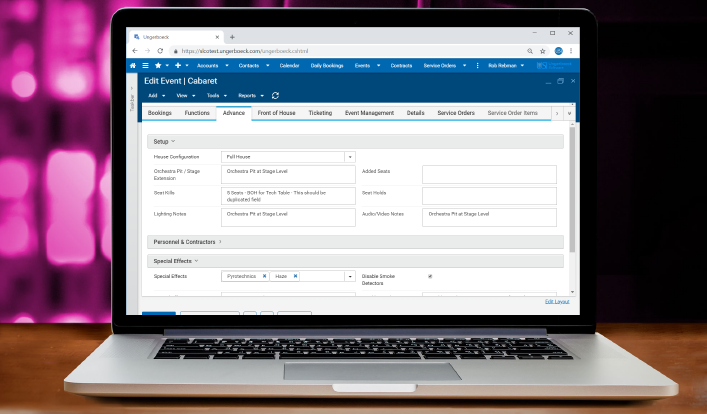The height and width of the screenshot is (414, 707).
Task: Open the Ticketing tab
Action: tap(320, 113)
